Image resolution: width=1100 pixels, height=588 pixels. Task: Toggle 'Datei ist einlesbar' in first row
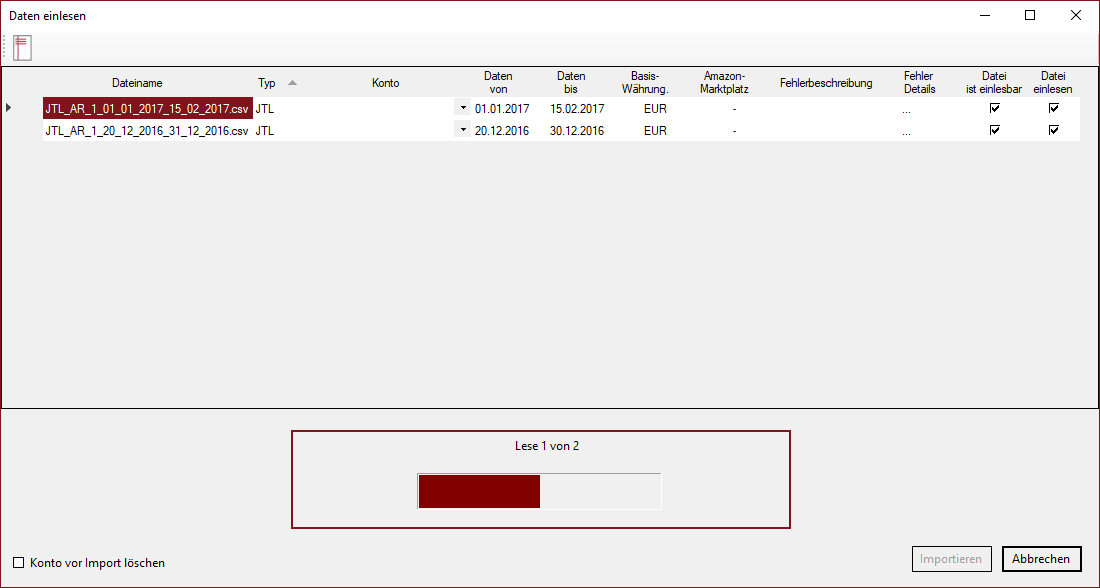pyautogui.click(x=994, y=108)
